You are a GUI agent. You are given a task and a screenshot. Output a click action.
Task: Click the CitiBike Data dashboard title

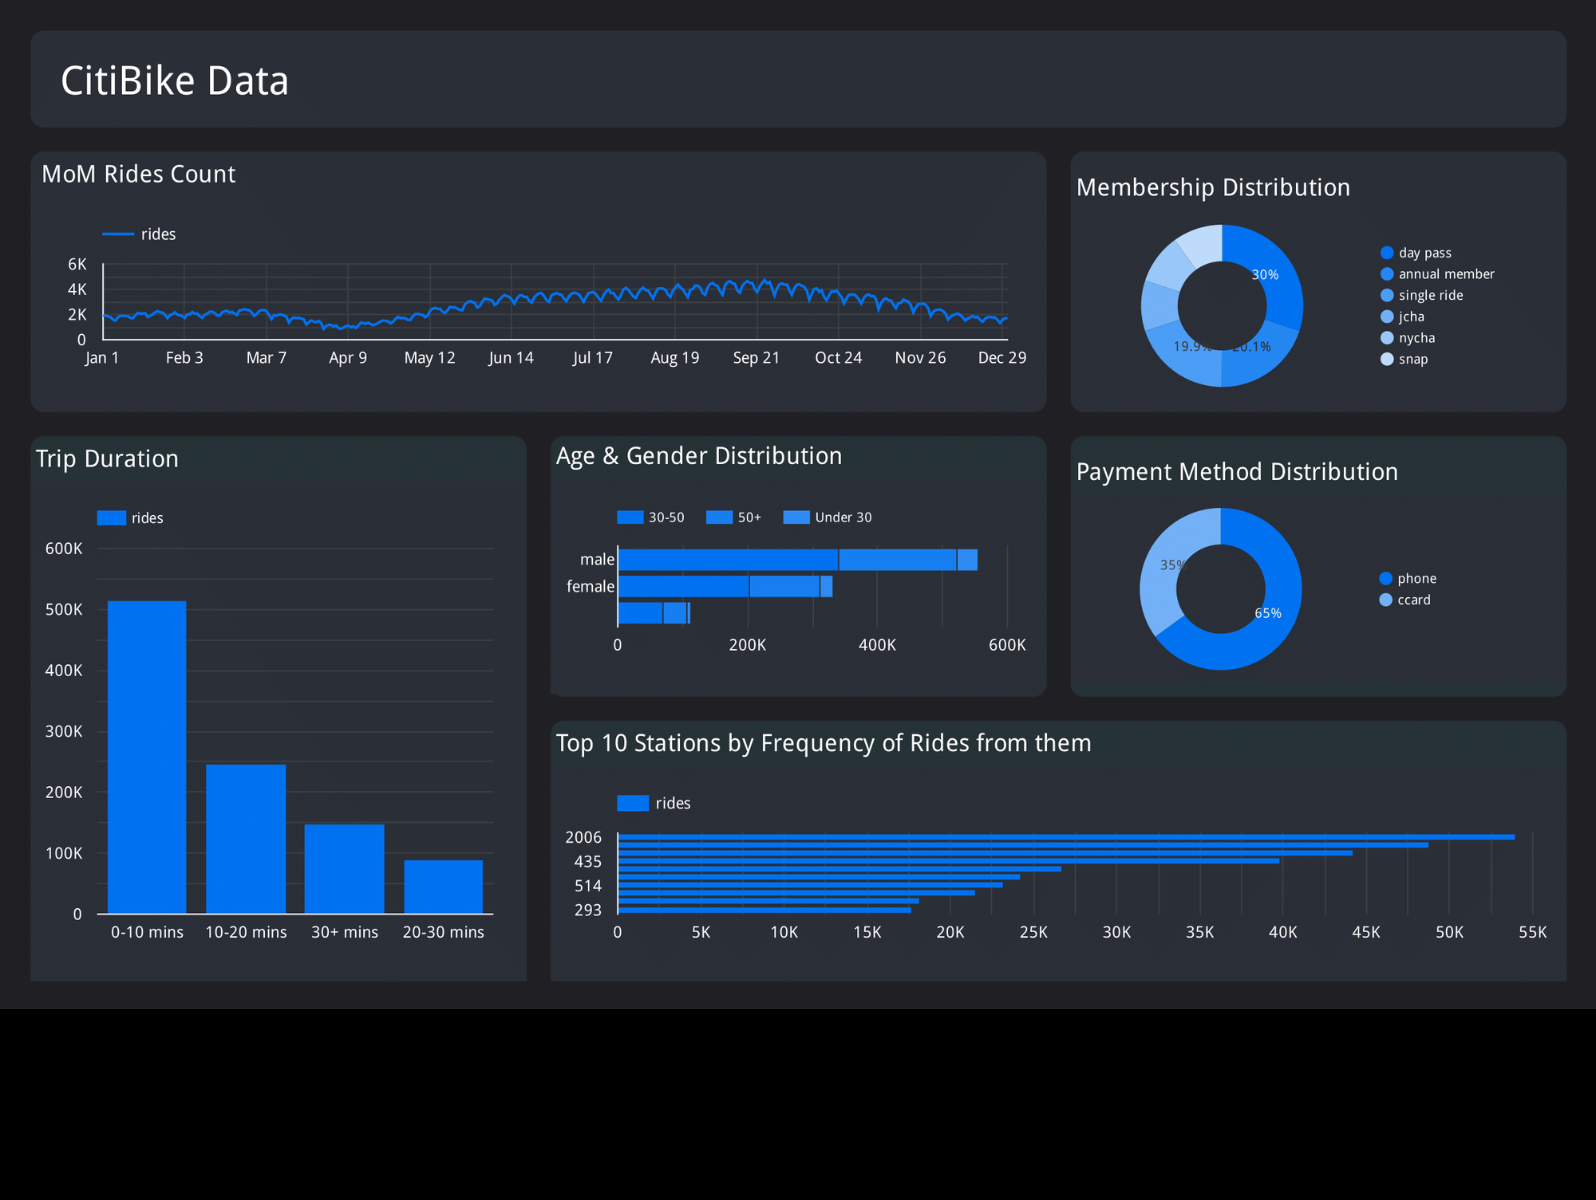click(x=174, y=81)
